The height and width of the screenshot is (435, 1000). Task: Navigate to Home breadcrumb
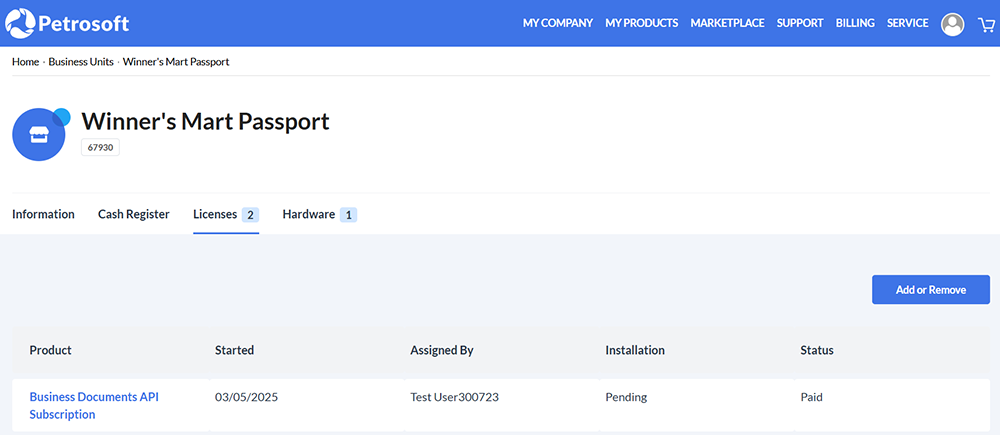pos(26,62)
